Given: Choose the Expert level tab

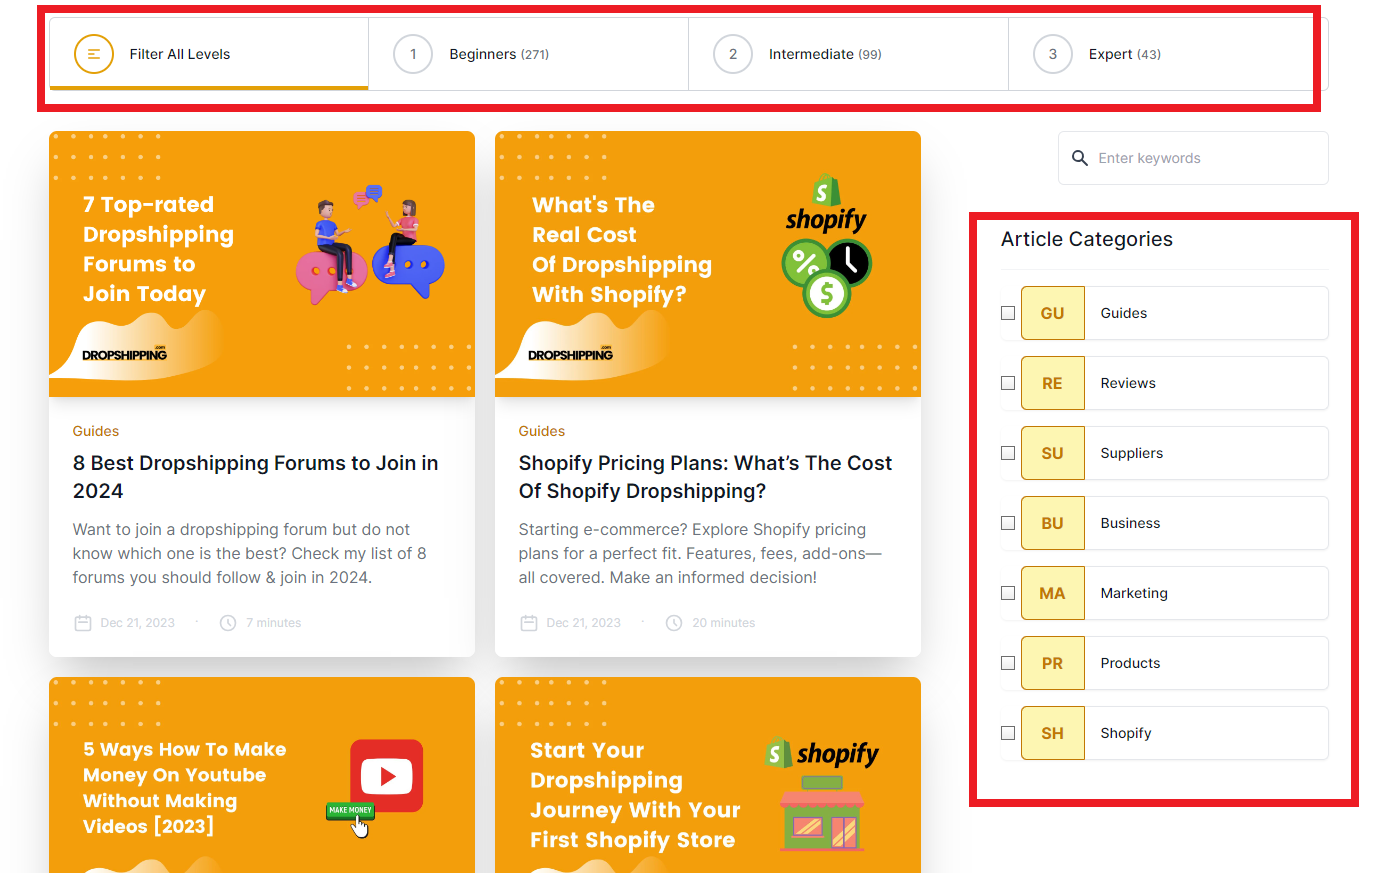Looking at the screenshot, I should (1168, 54).
